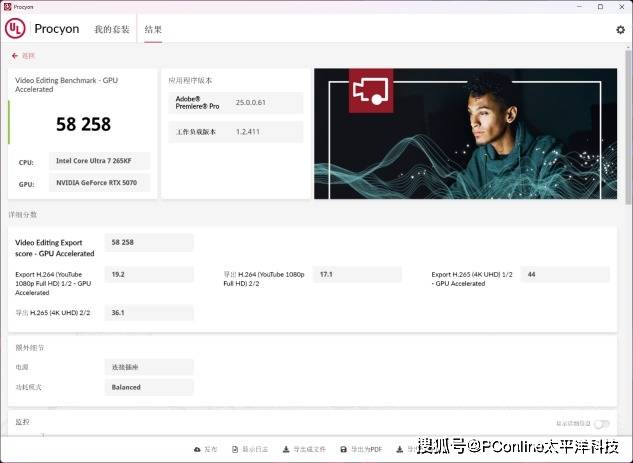Image resolution: width=633 pixels, height=463 pixels.
Task: Click the vertical scrollbar on right edge
Action: (x=629, y=250)
